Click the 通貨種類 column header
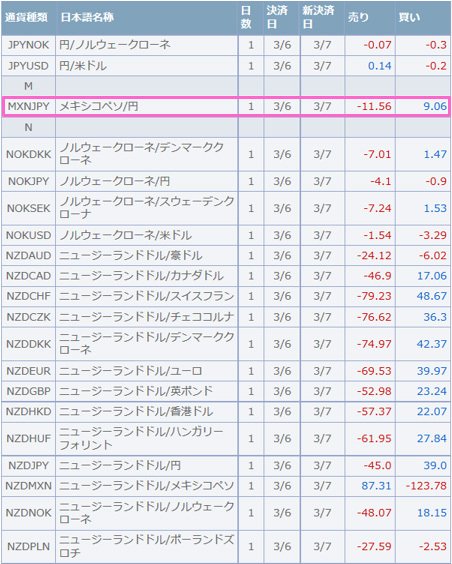Screen dimensions: 452x564 point(28,17)
